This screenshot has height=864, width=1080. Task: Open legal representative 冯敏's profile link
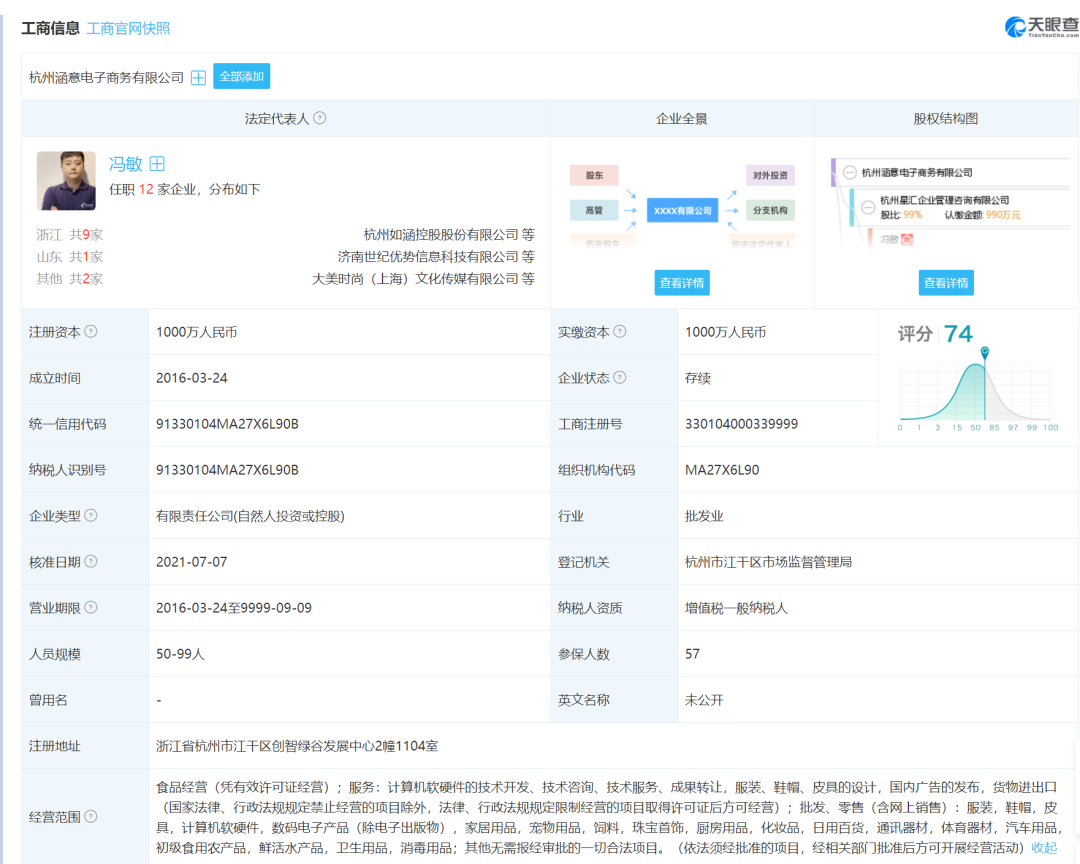125,164
